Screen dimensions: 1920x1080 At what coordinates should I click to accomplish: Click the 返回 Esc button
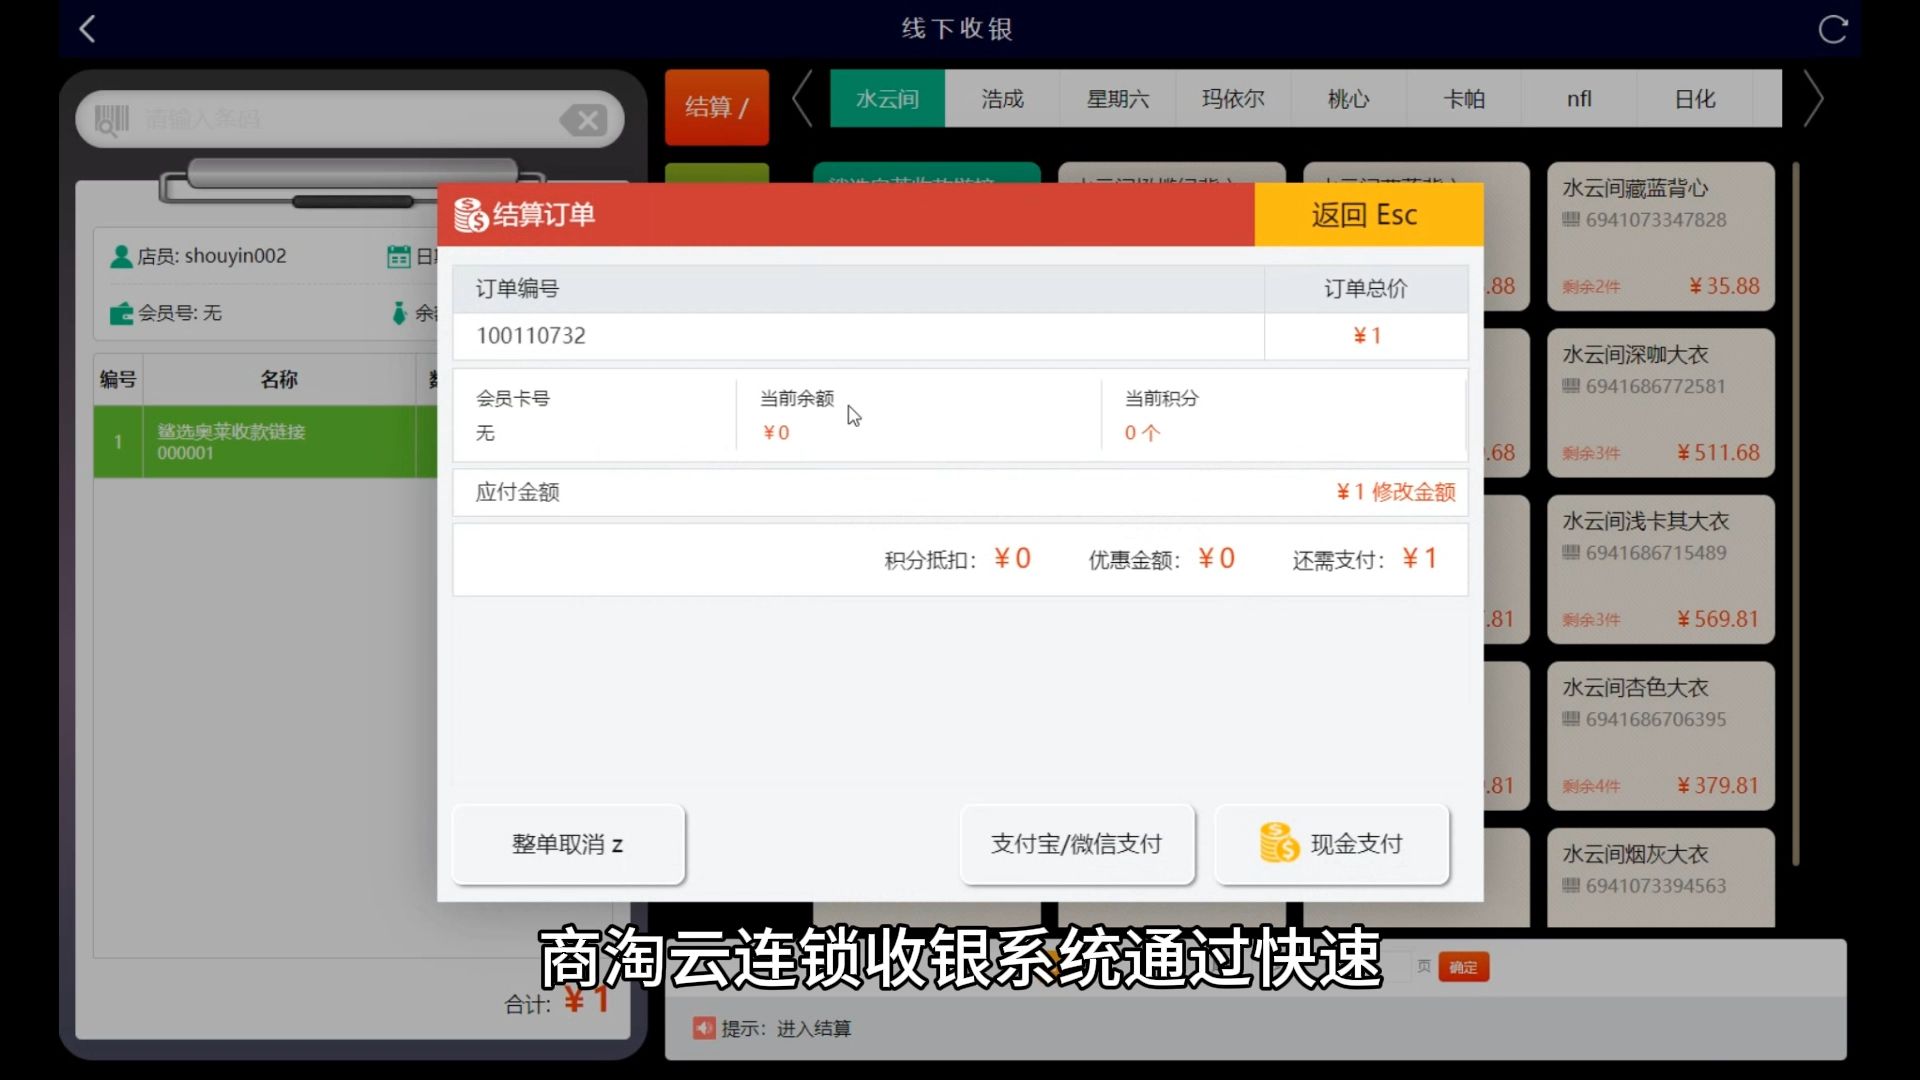[1368, 215]
